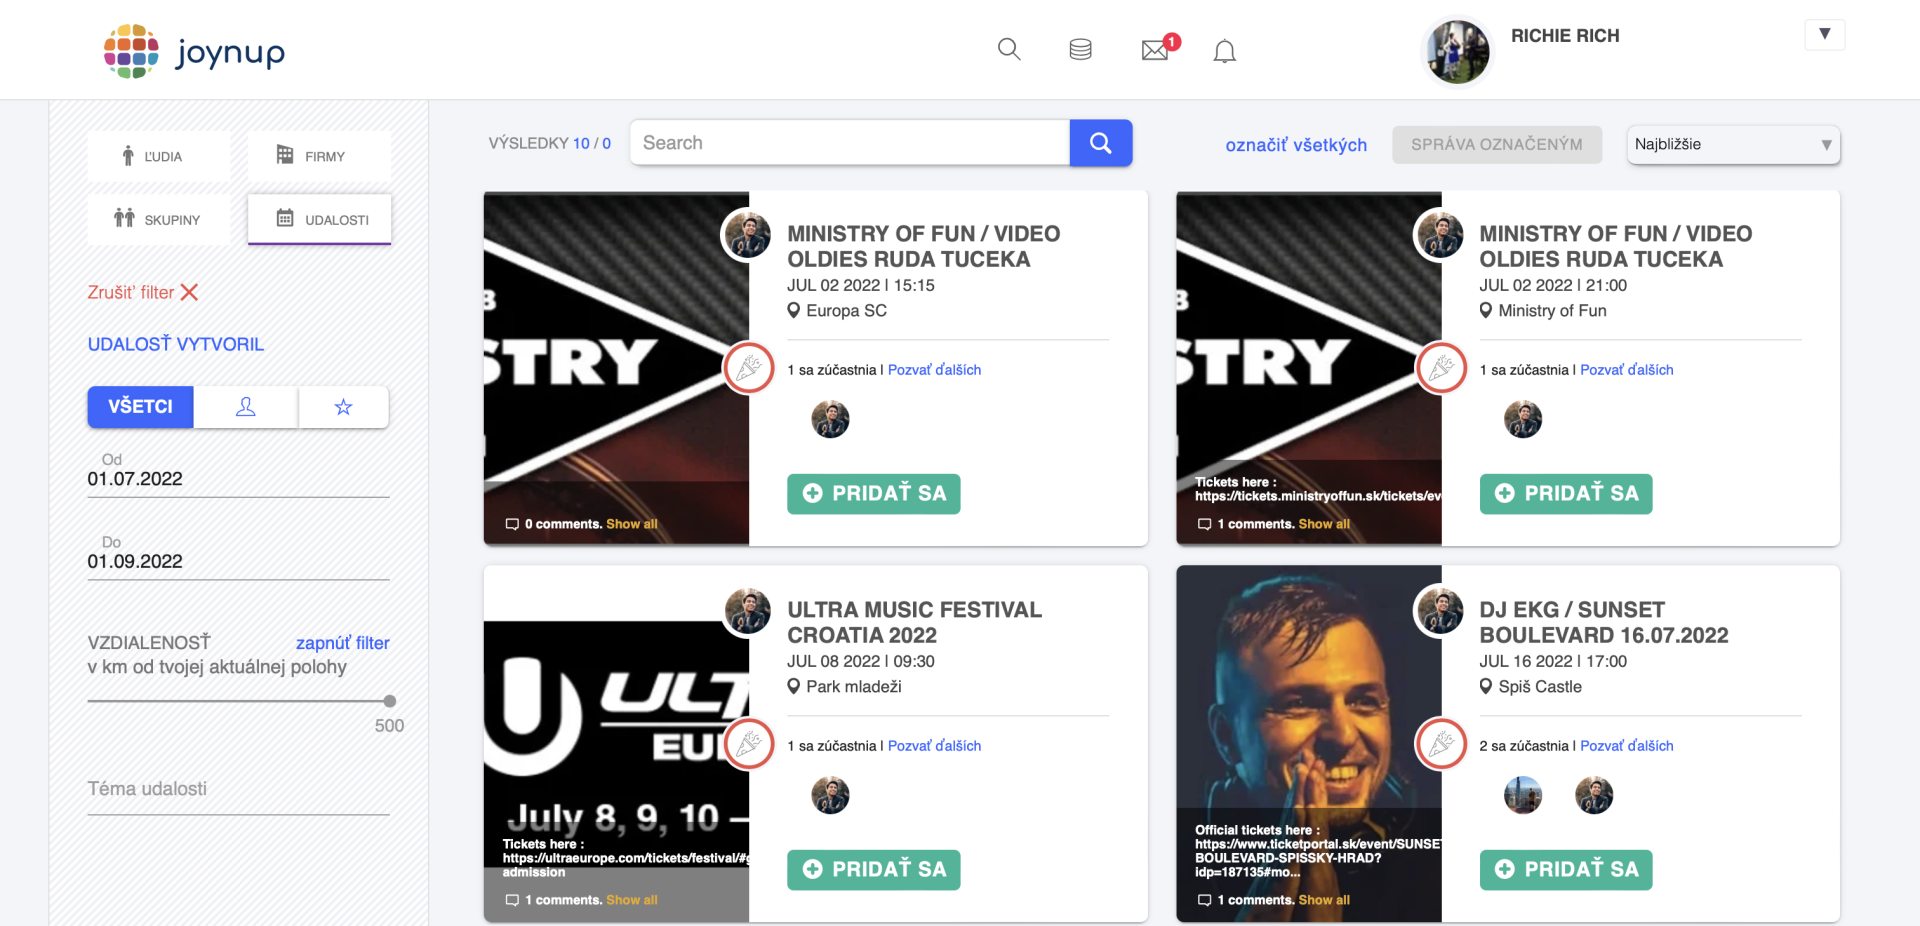This screenshot has width=1920, height=926.
Task: Open the mail messages icon with badge
Action: (x=1156, y=49)
